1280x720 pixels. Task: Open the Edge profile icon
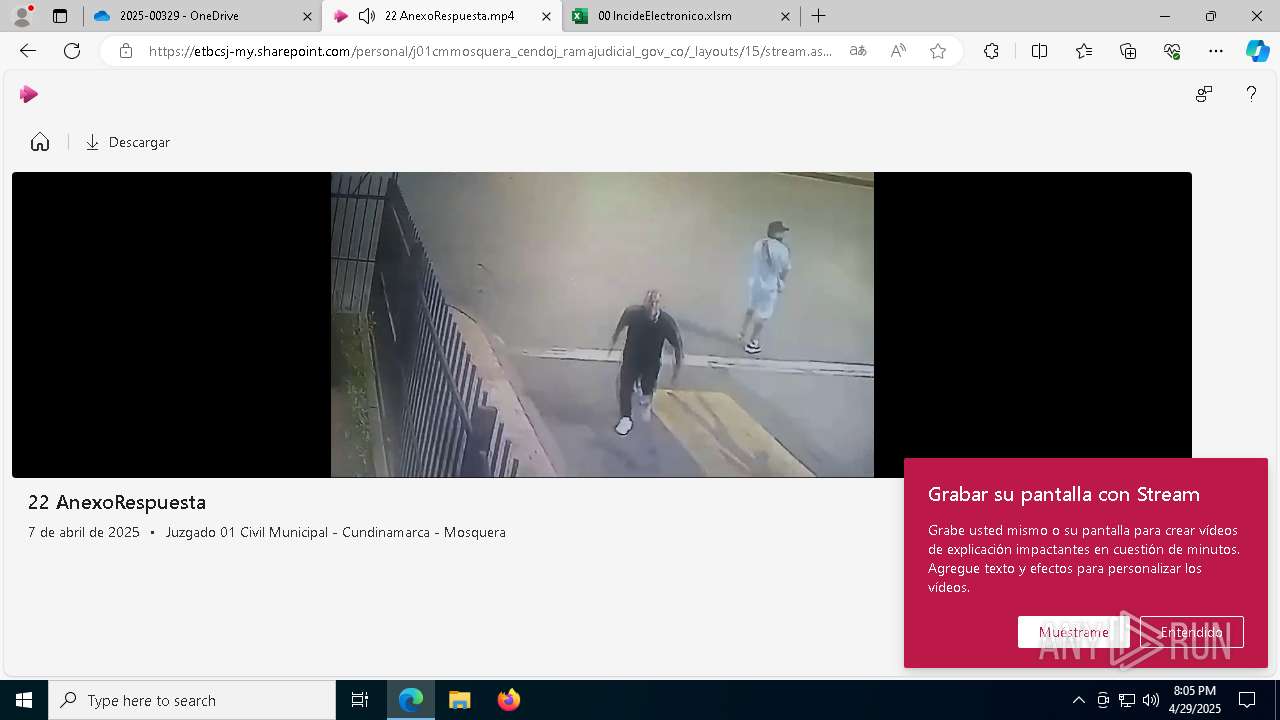22,16
